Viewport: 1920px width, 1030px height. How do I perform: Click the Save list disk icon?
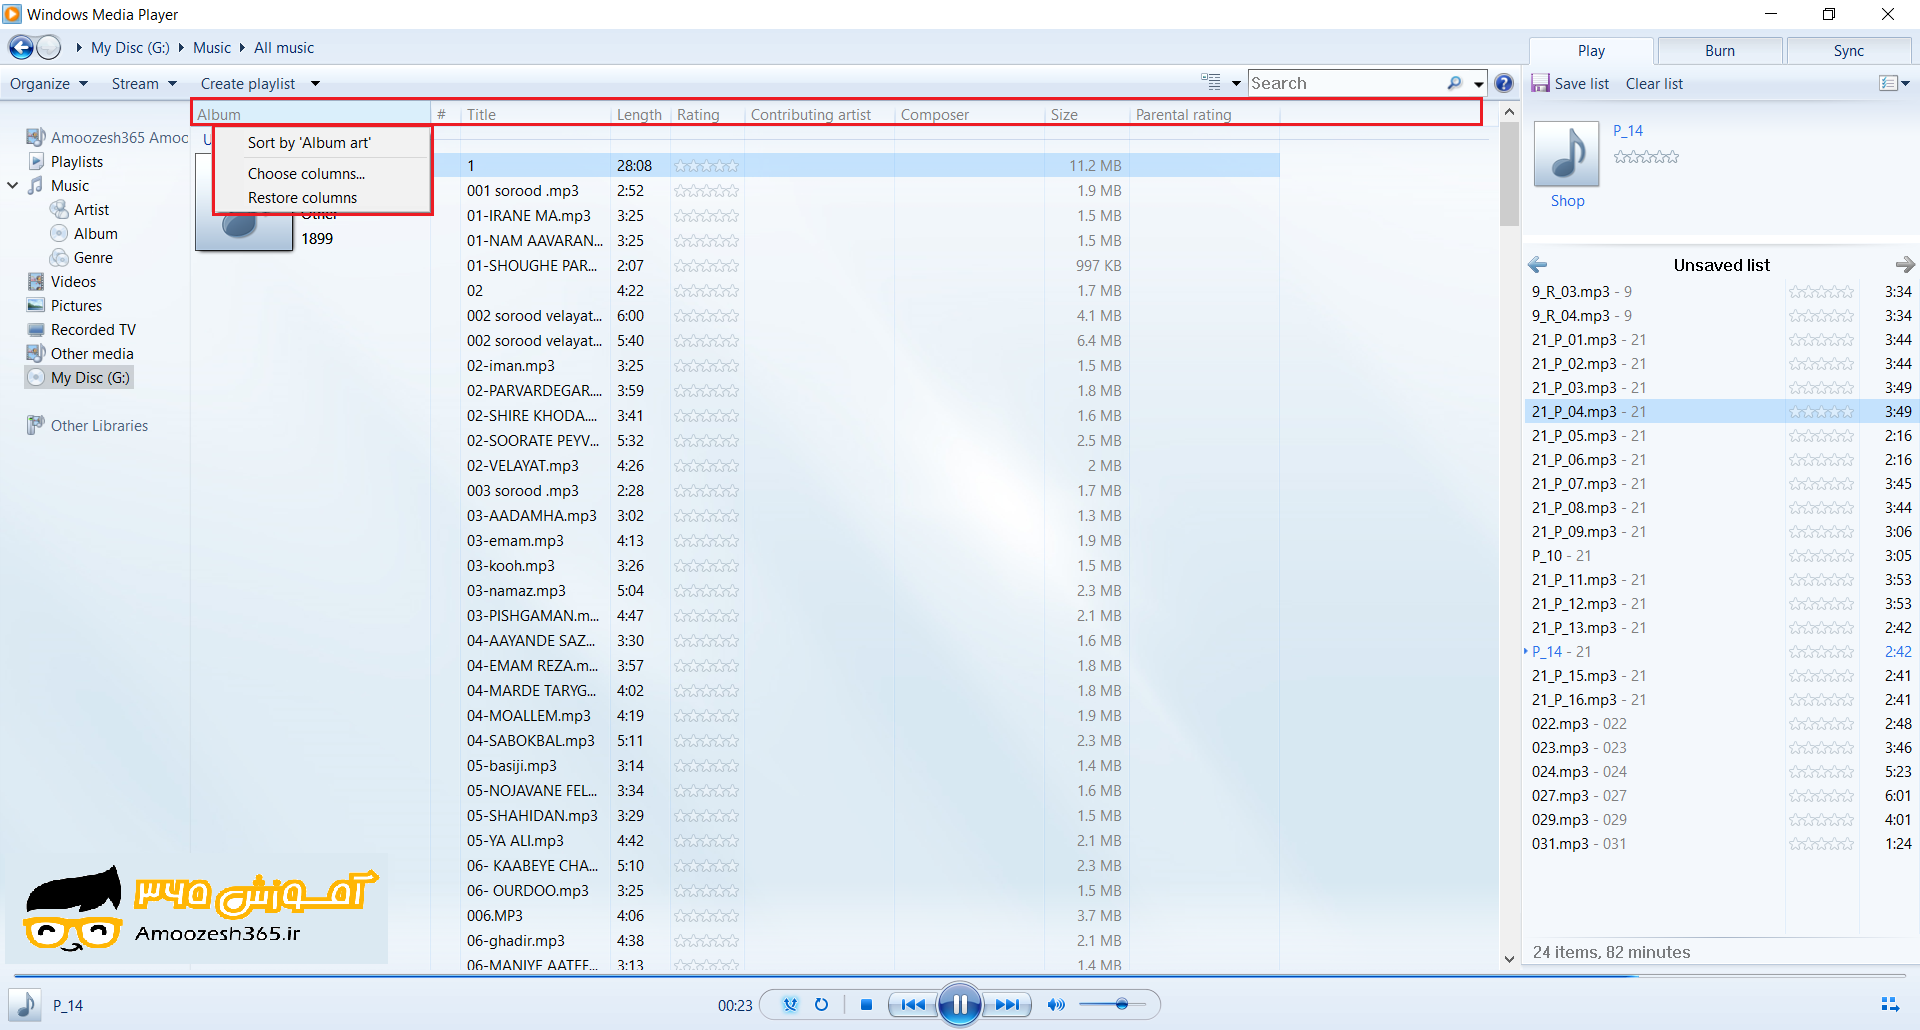click(1540, 84)
